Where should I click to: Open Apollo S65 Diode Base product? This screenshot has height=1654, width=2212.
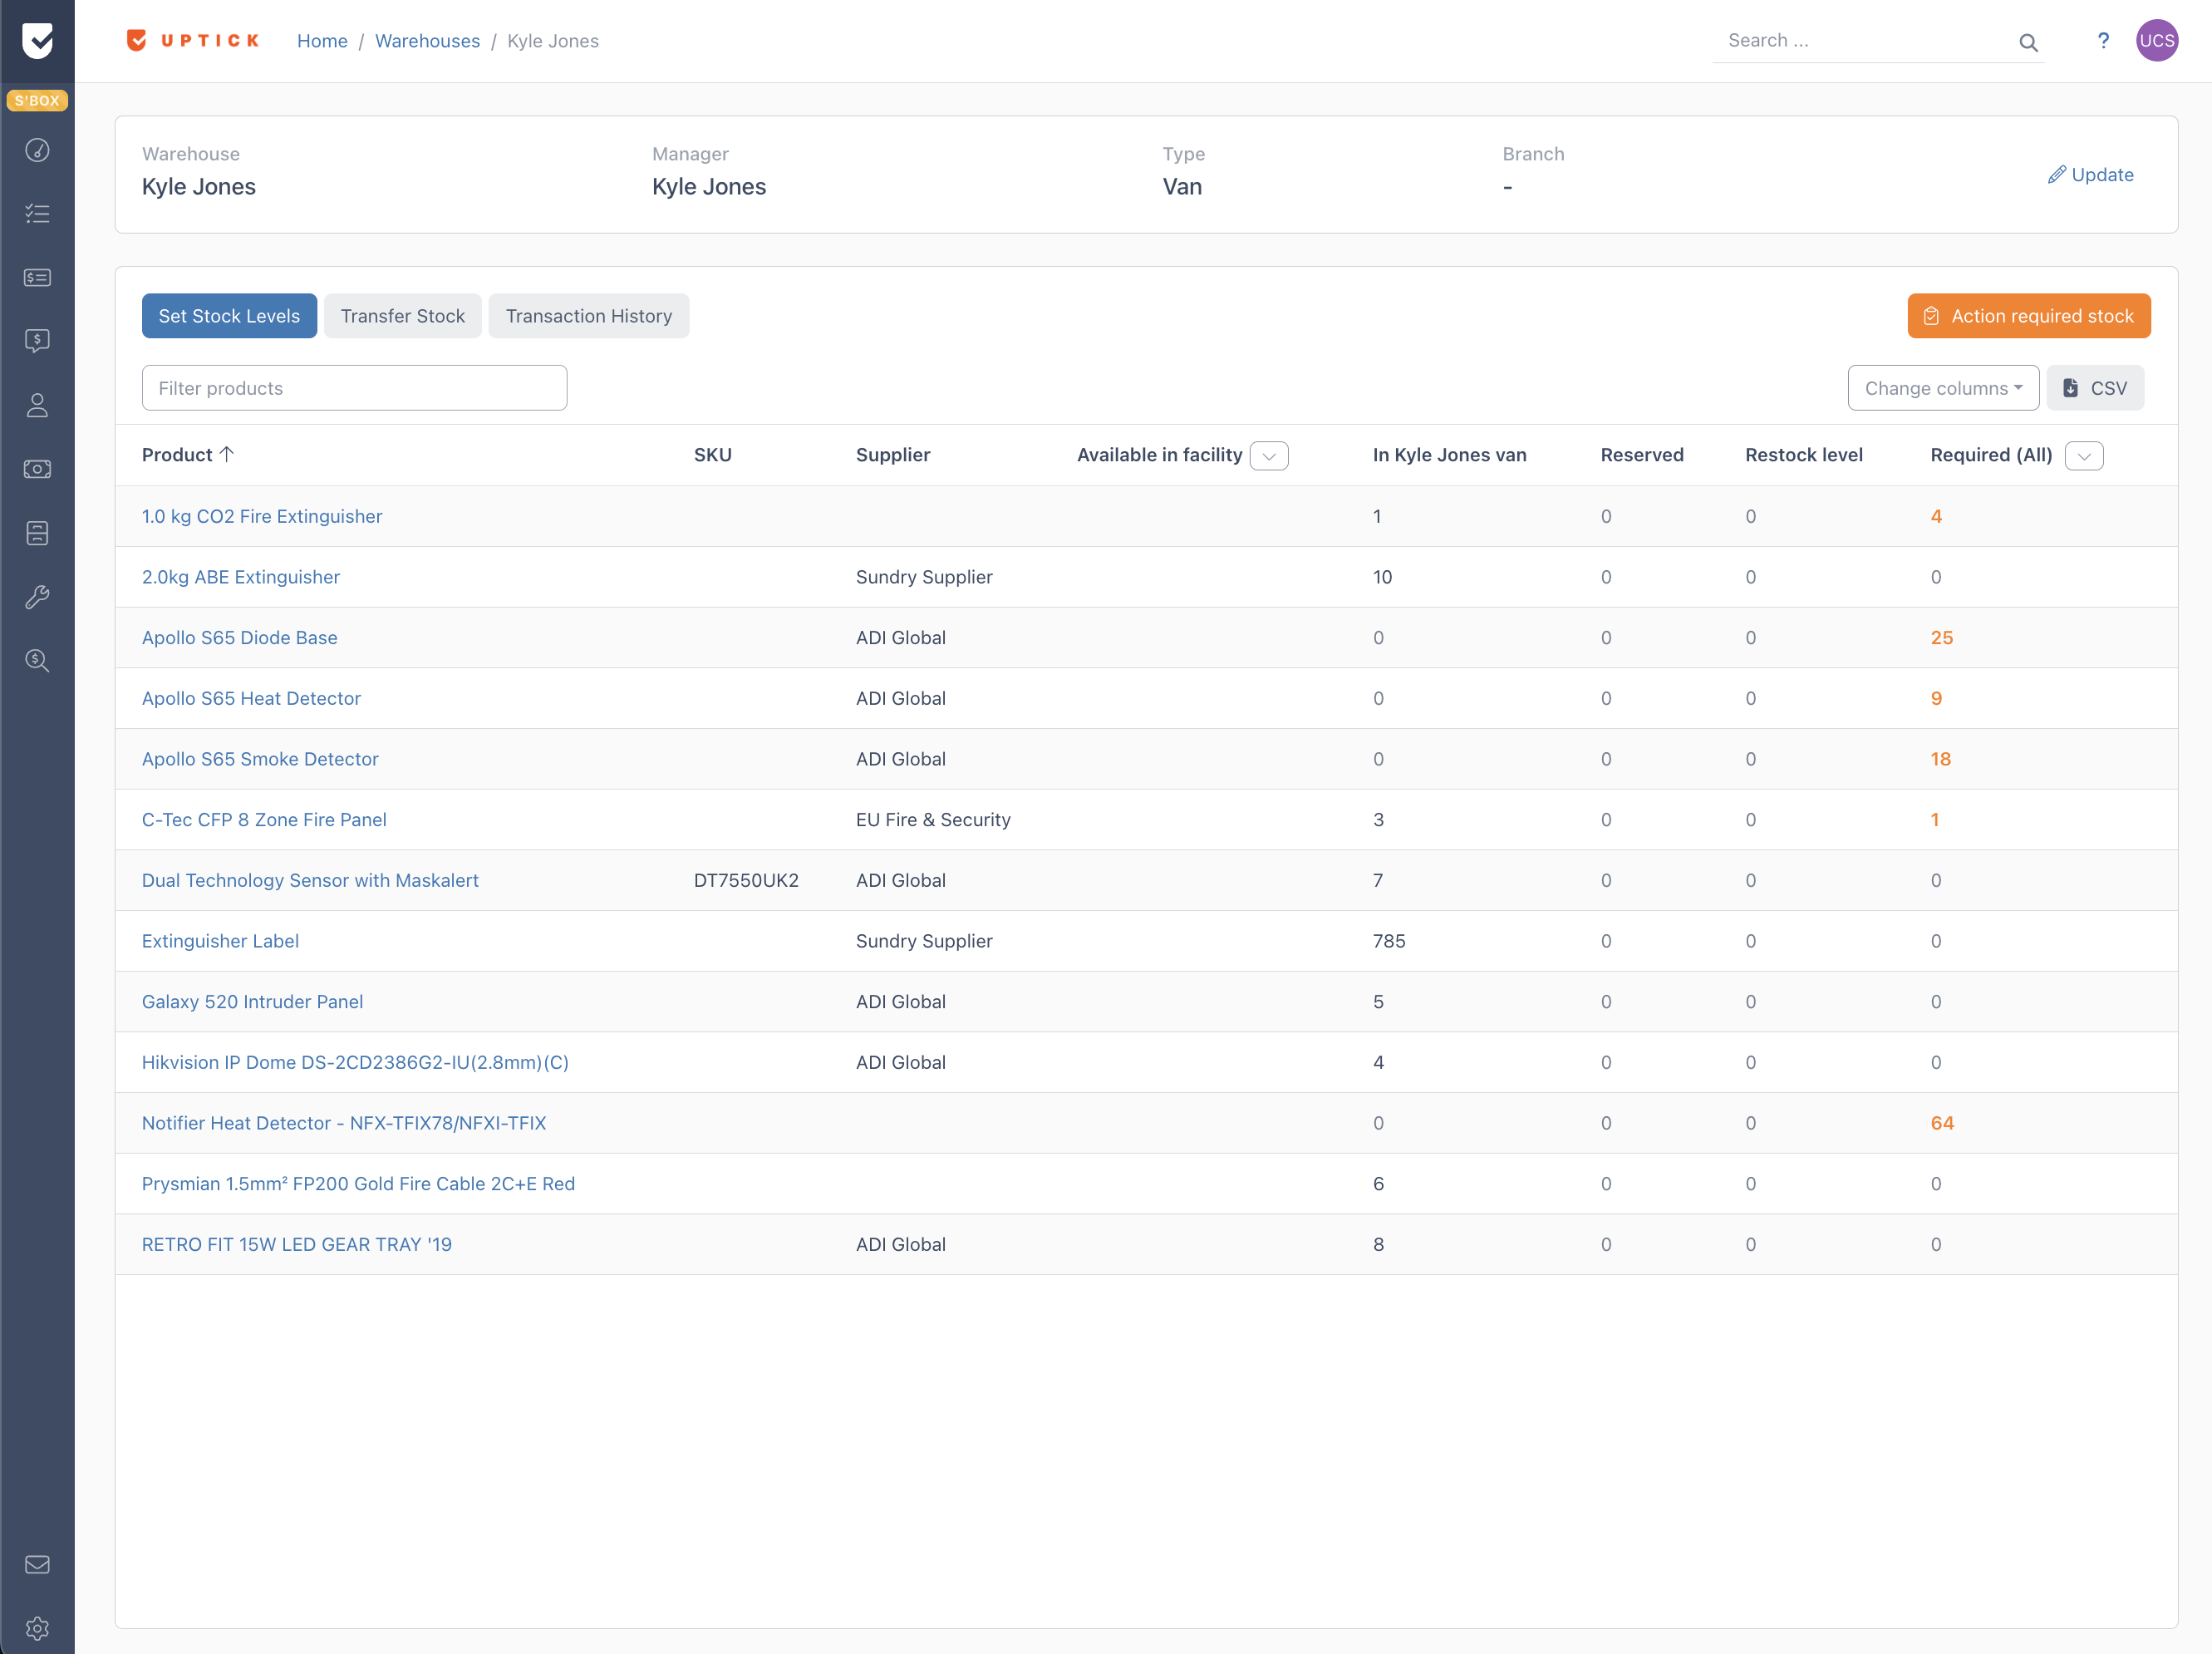pos(240,638)
